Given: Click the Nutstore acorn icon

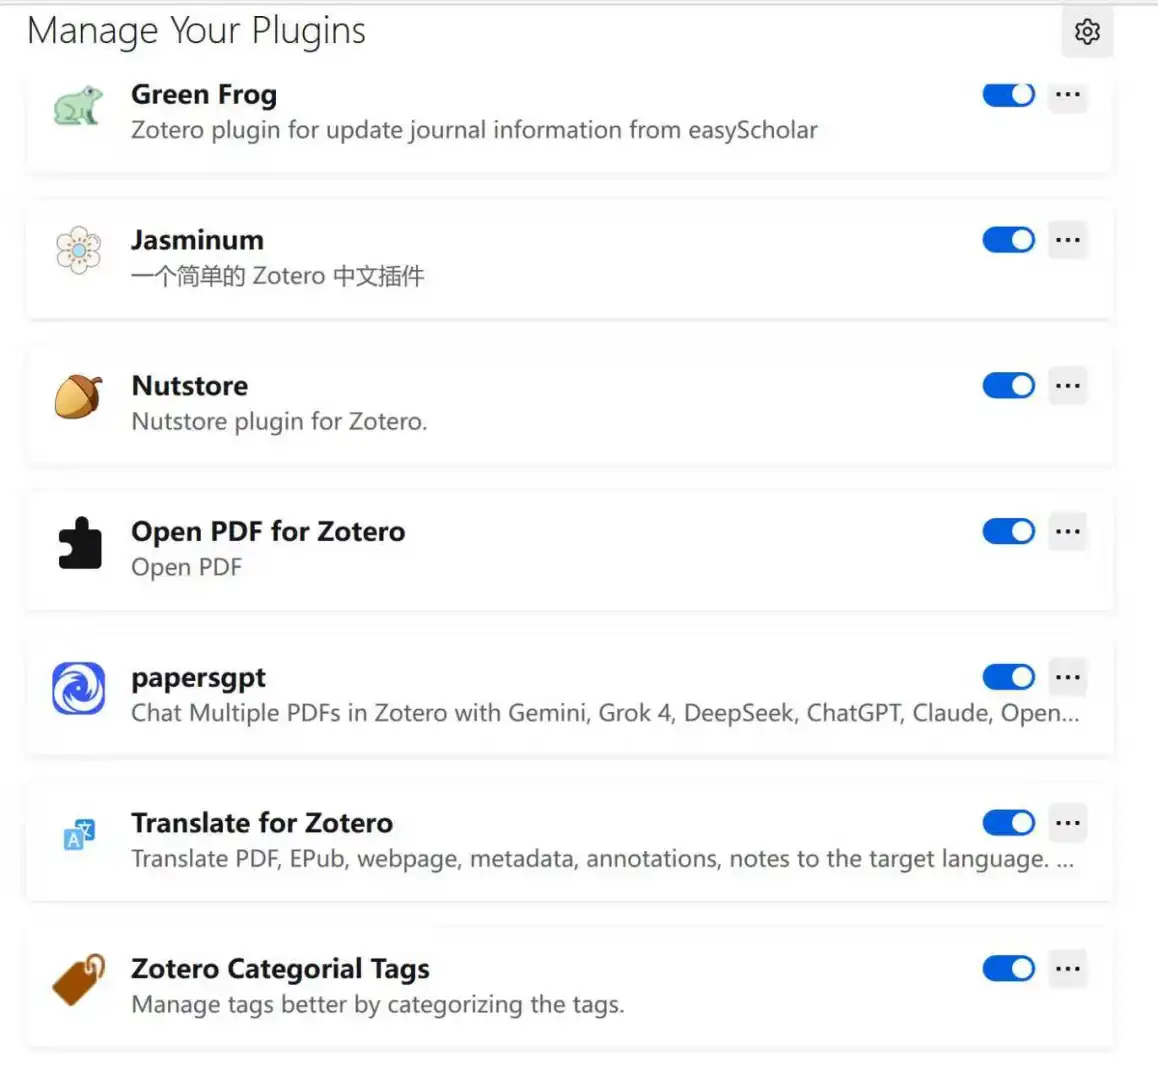Looking at the screenshot, I should (78, 396).
